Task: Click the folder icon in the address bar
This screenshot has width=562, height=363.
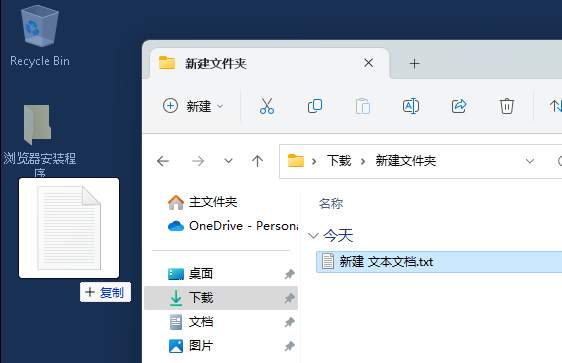Action: tap(296, 161)
